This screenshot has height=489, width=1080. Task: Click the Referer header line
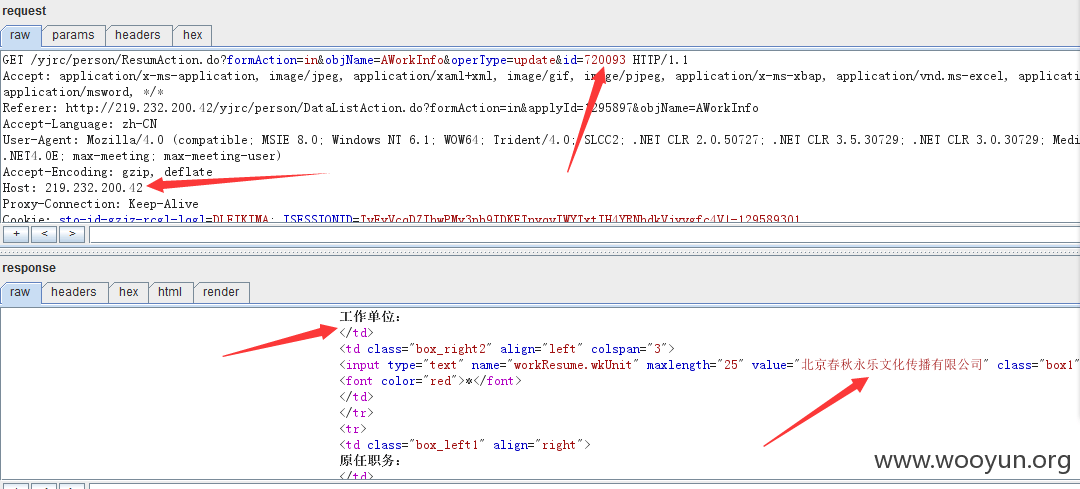(x=381, y=108)
